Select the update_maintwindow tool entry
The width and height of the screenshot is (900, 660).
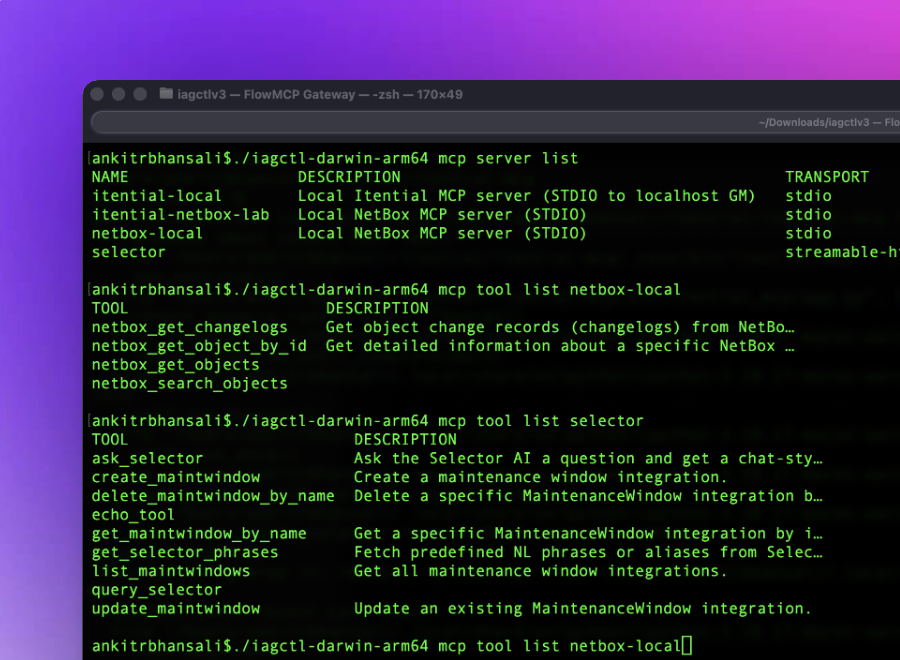174,608
